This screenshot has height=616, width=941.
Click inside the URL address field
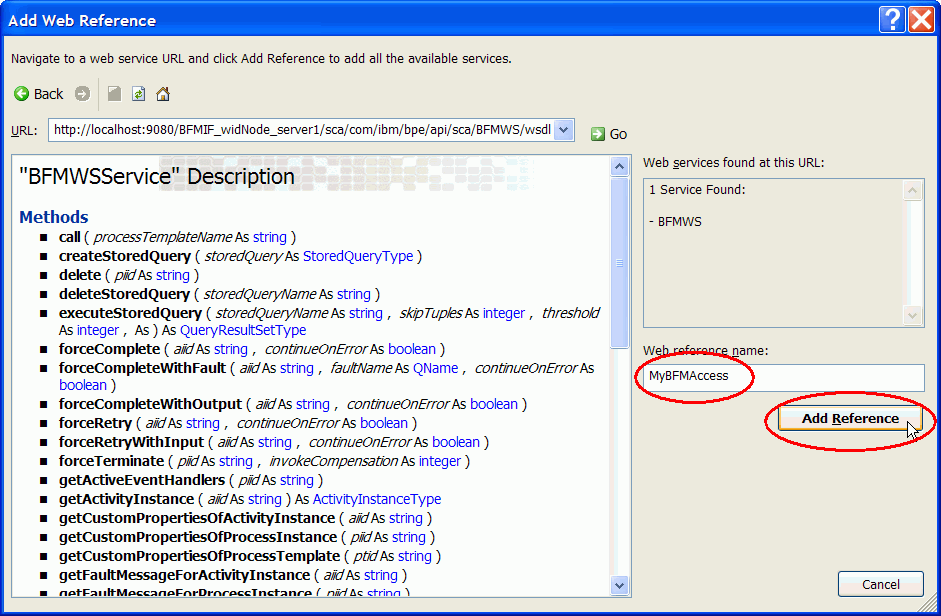tap(302, 130)
